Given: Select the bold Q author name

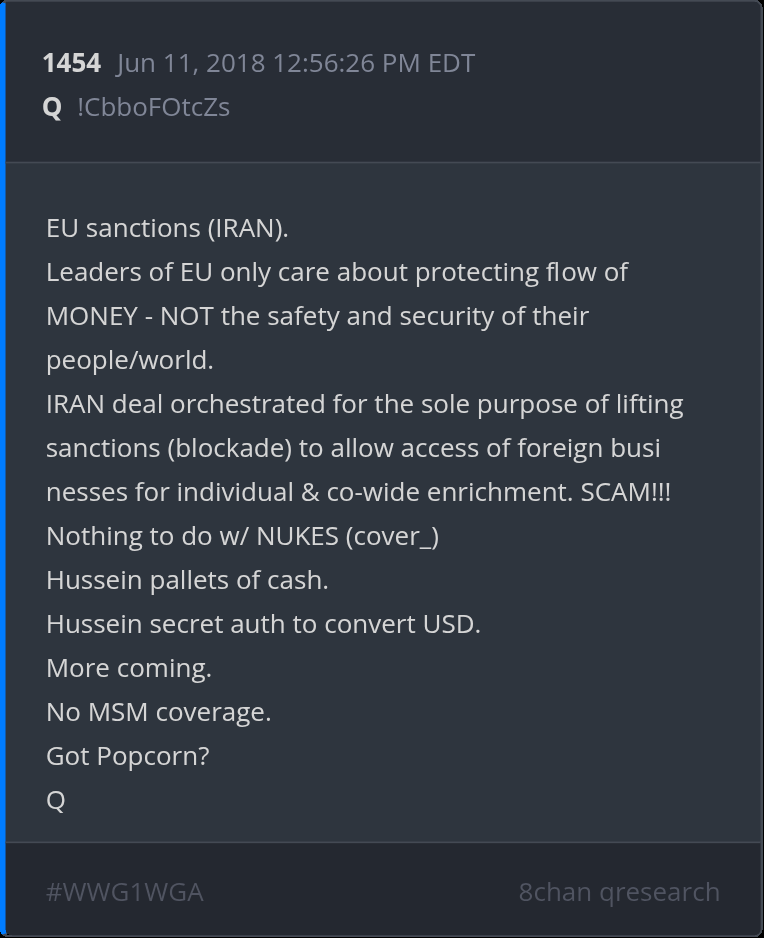Looking at the screenshot, I should (52, 107).
